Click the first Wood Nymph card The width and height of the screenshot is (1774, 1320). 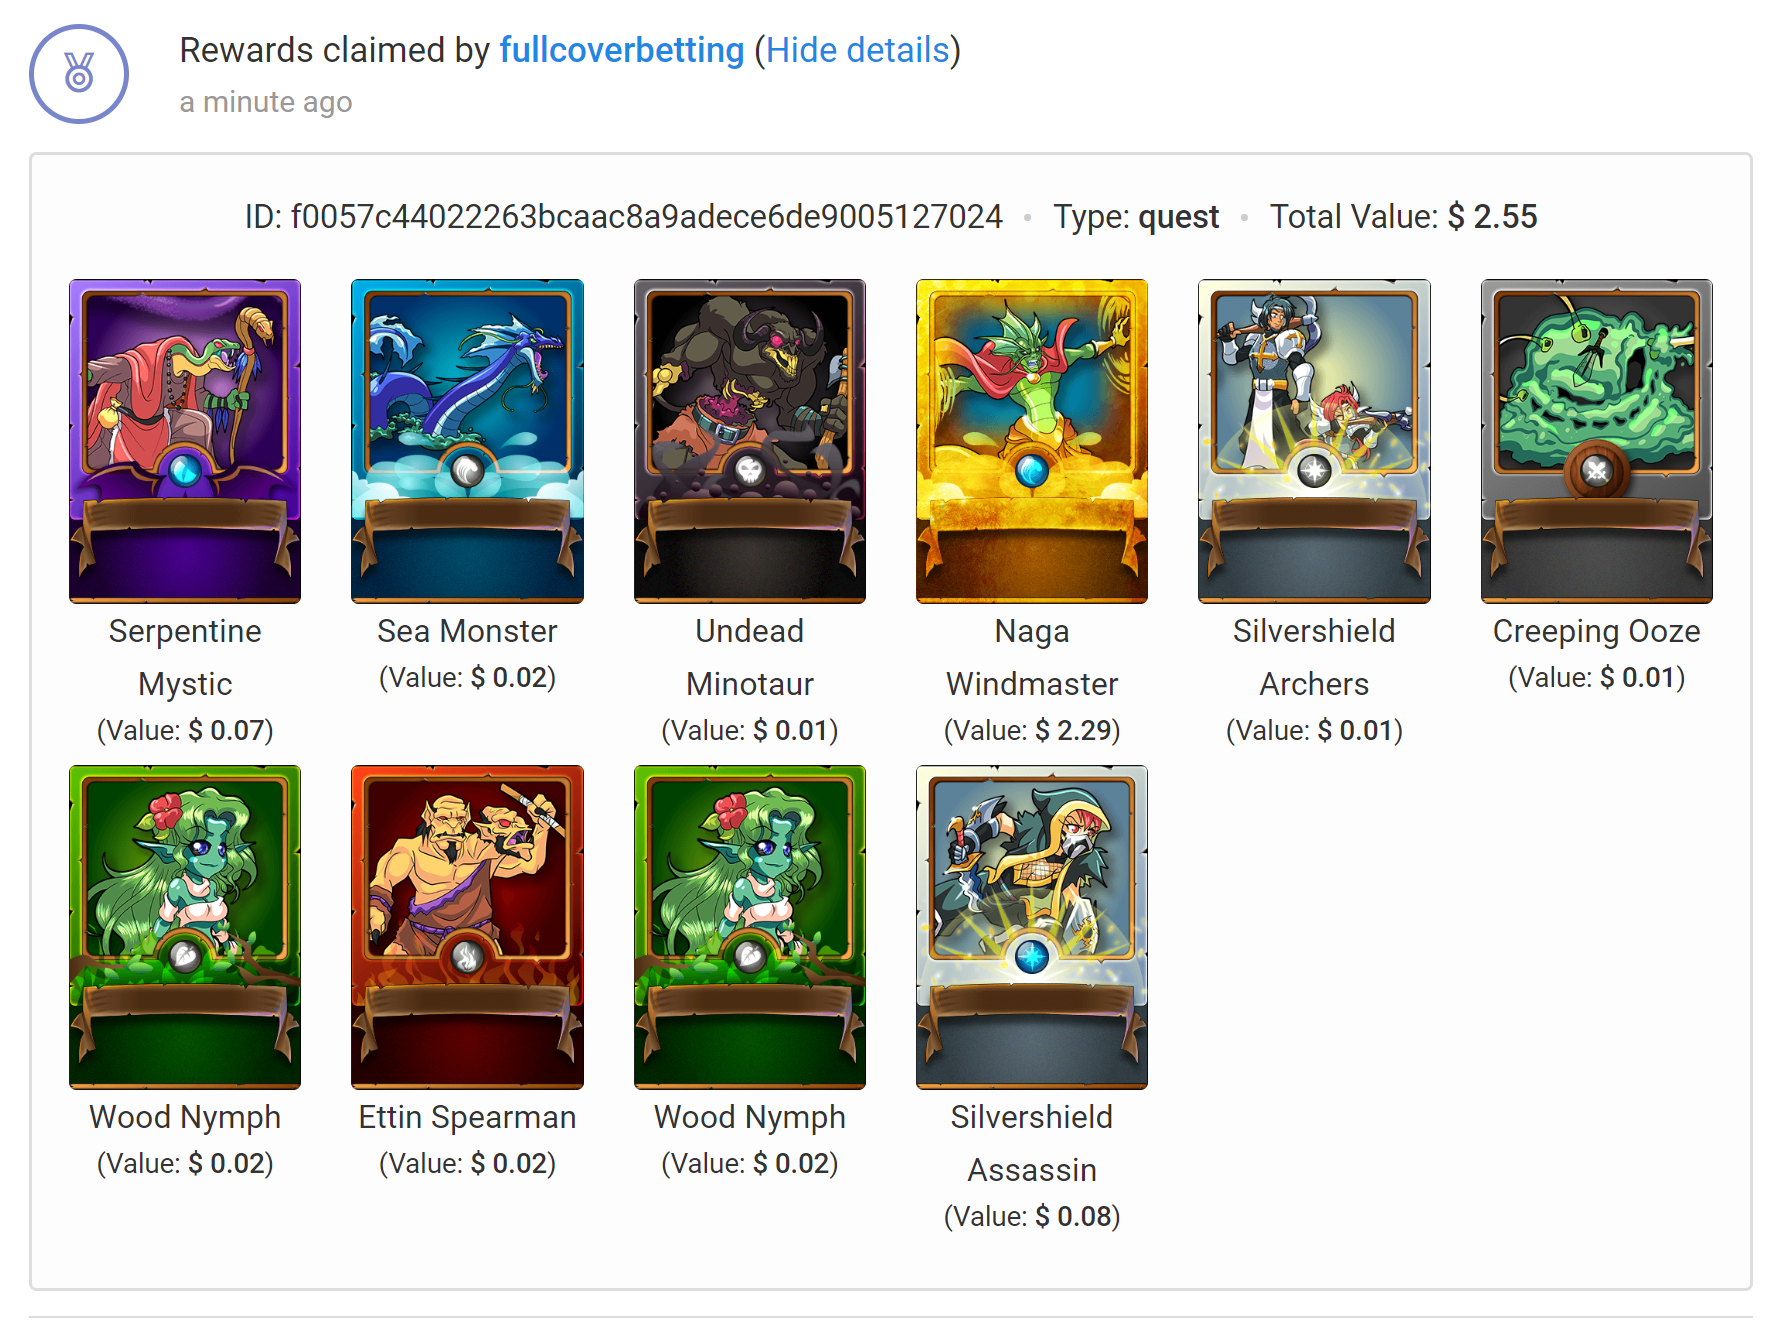[x=185, y=927]
